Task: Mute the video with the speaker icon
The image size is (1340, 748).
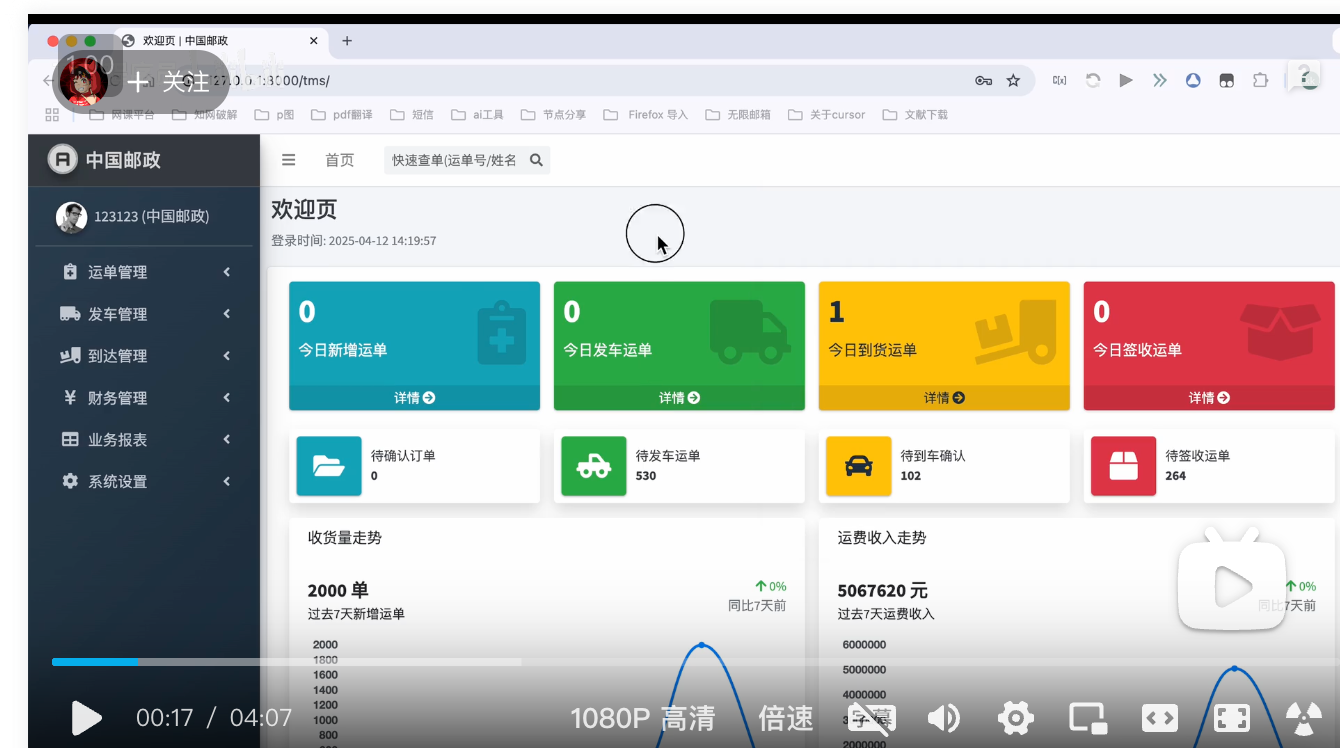Action: click(x=943, y=718)
